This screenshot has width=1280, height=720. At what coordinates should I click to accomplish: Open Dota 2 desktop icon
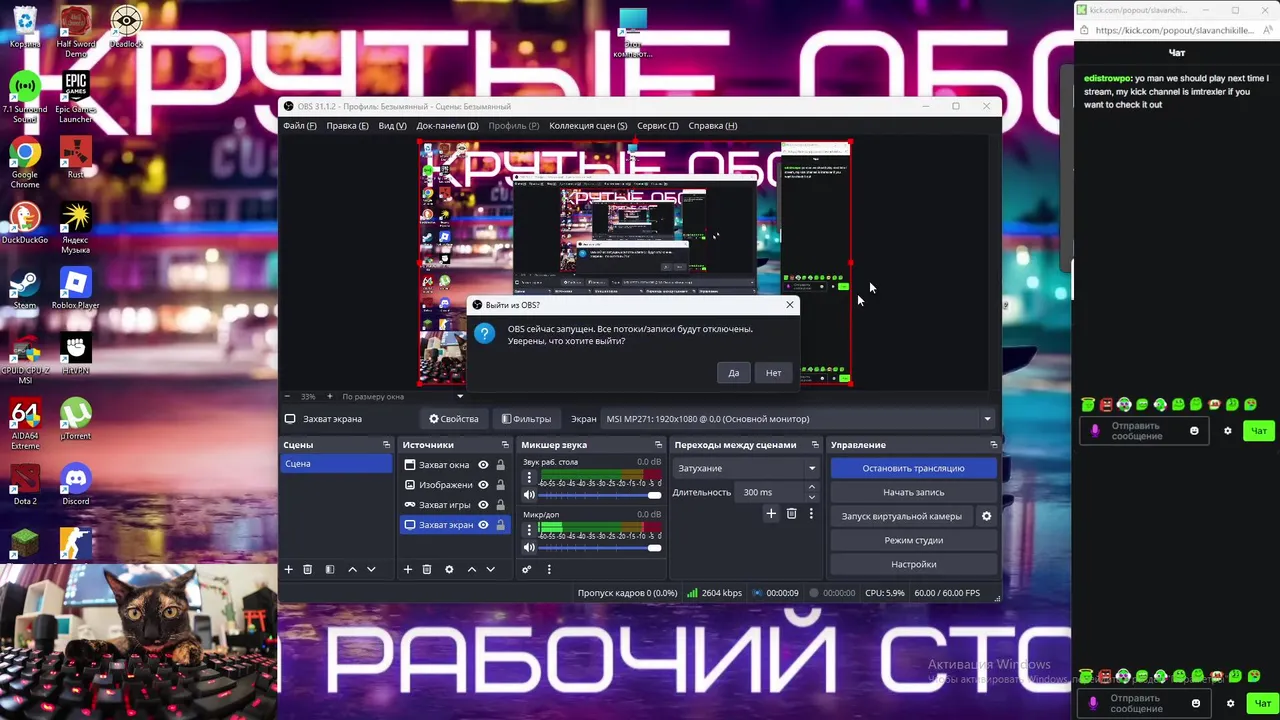pyautogui.click(x=25, y=483)
